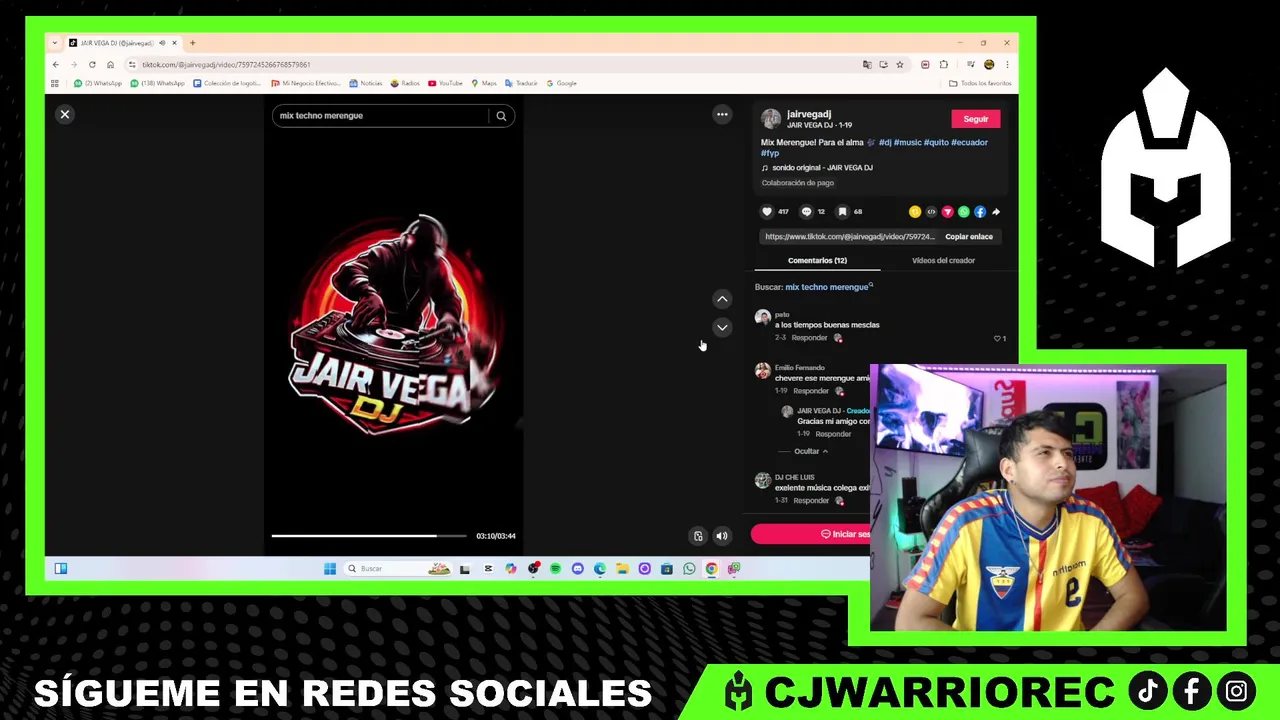Save video with bookmark icon

coord(842,212)
